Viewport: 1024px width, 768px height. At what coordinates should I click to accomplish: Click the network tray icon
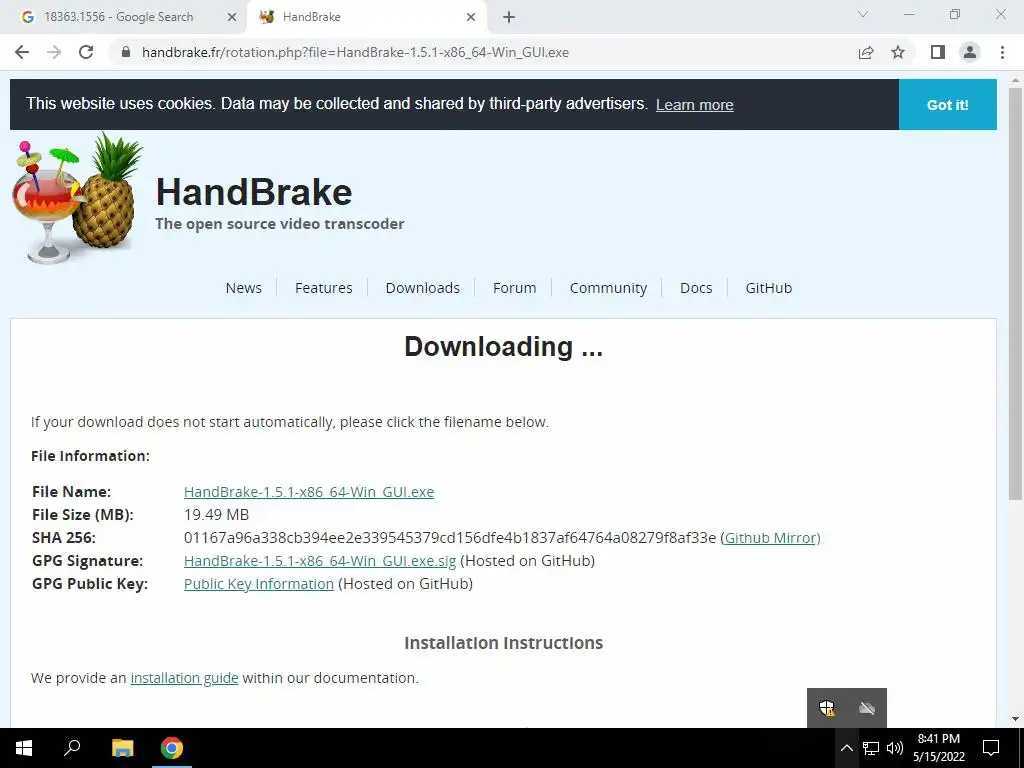871,748
